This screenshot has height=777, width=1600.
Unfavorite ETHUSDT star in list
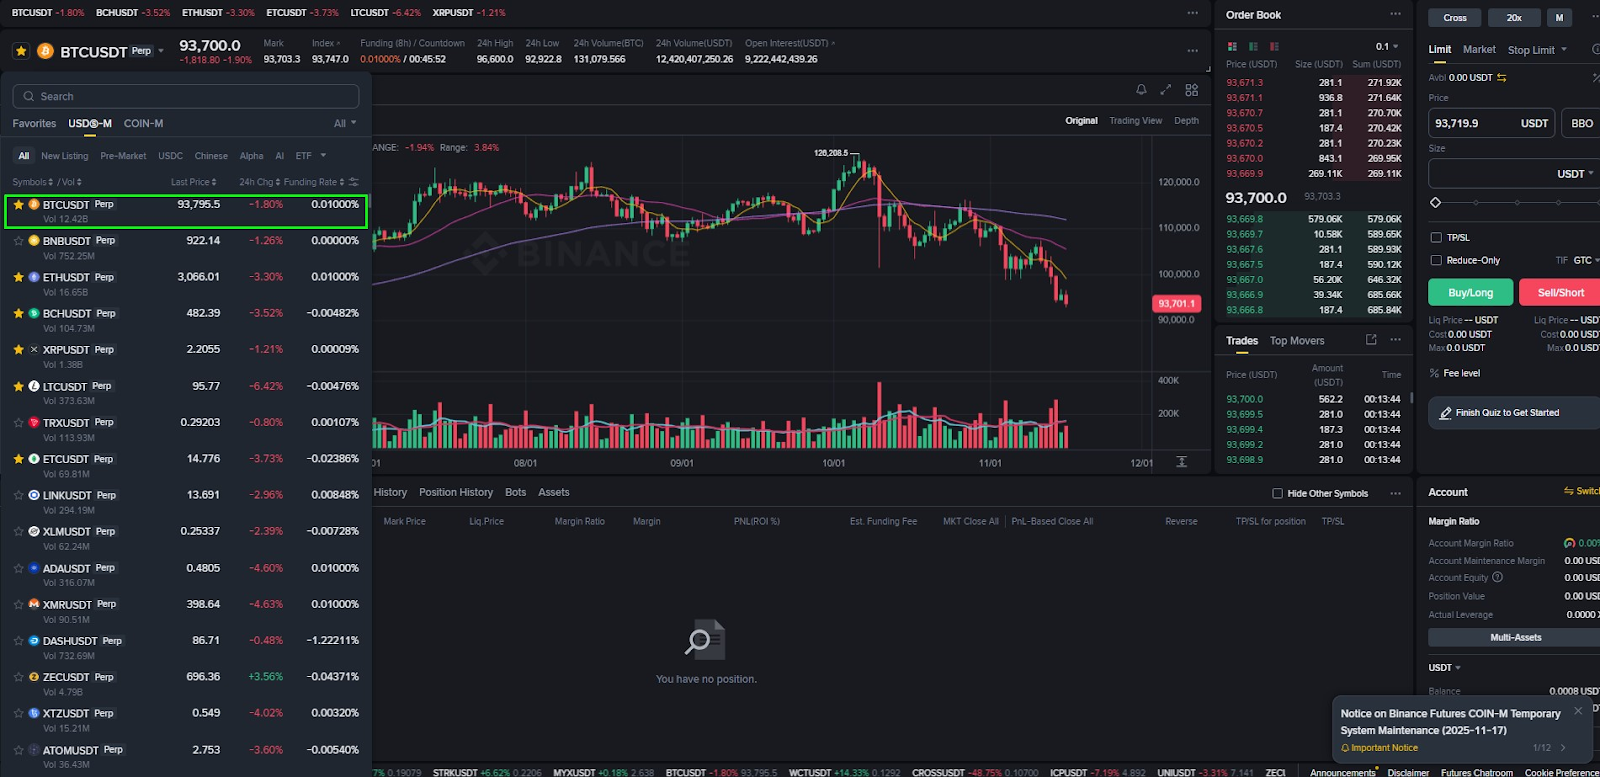[x=19, y=277]
